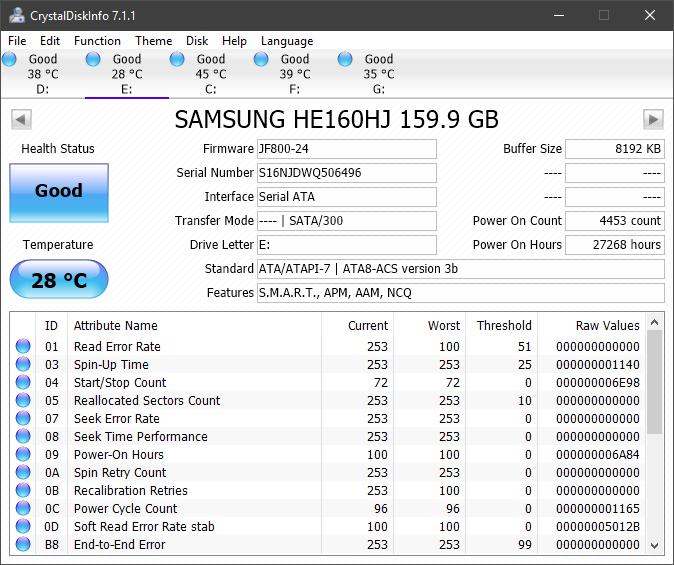Click raw value 000000006E98
The height and width of the screenshot is (565, 674).
pos(597,382)
